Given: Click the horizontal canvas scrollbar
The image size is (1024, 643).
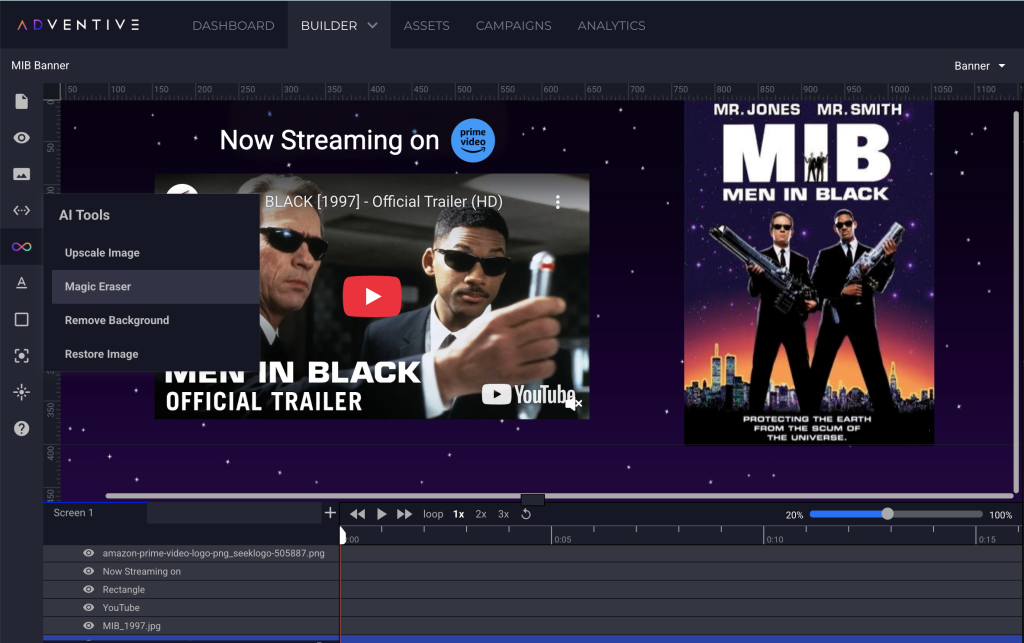Looking at the screenshot, I should pos(559,496).
